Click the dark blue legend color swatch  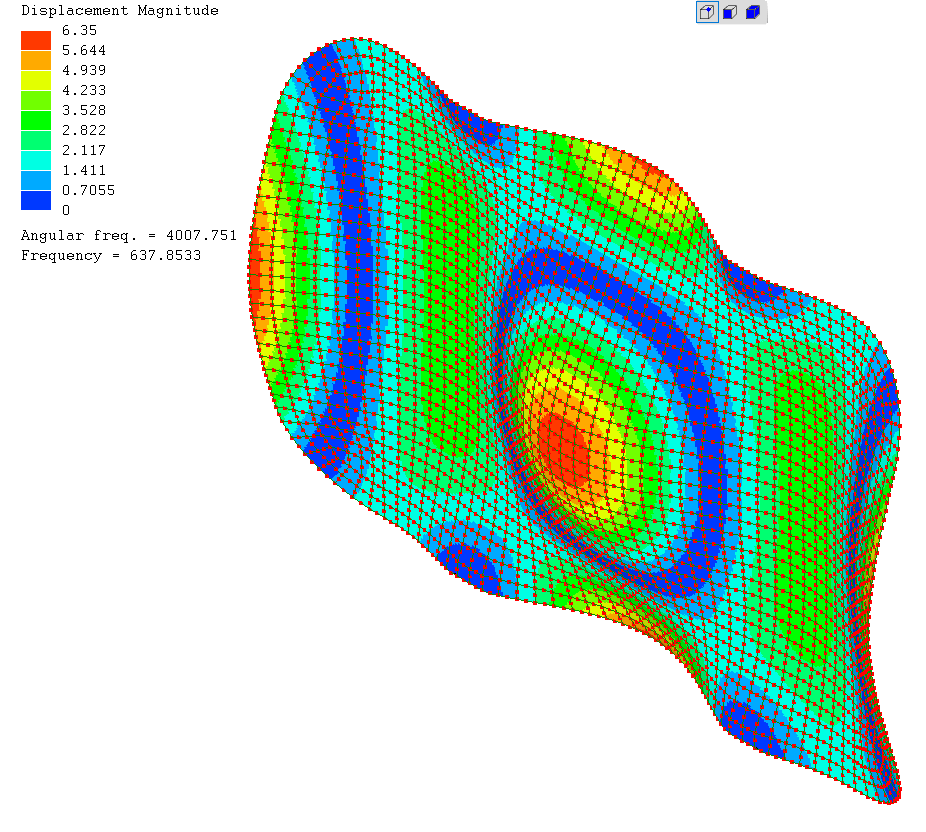click(x=36, y=200)
